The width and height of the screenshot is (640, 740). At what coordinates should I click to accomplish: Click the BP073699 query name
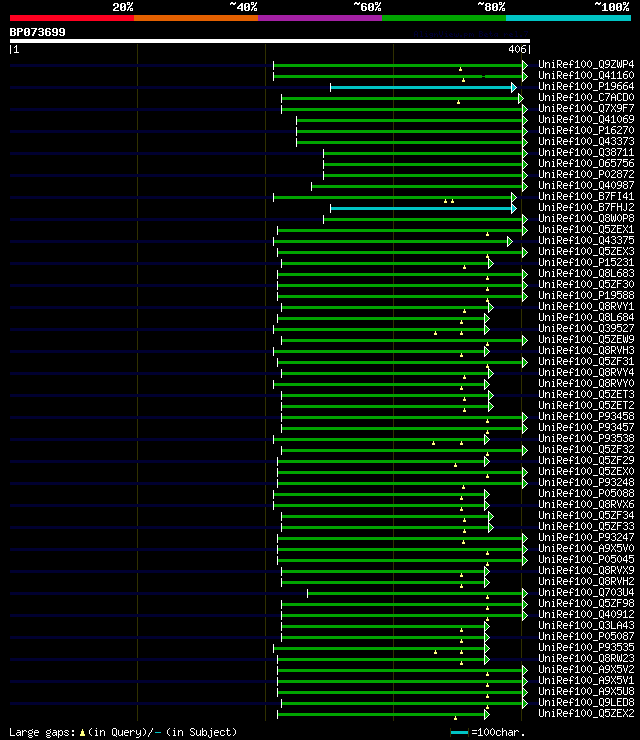[x=37, y=32]
